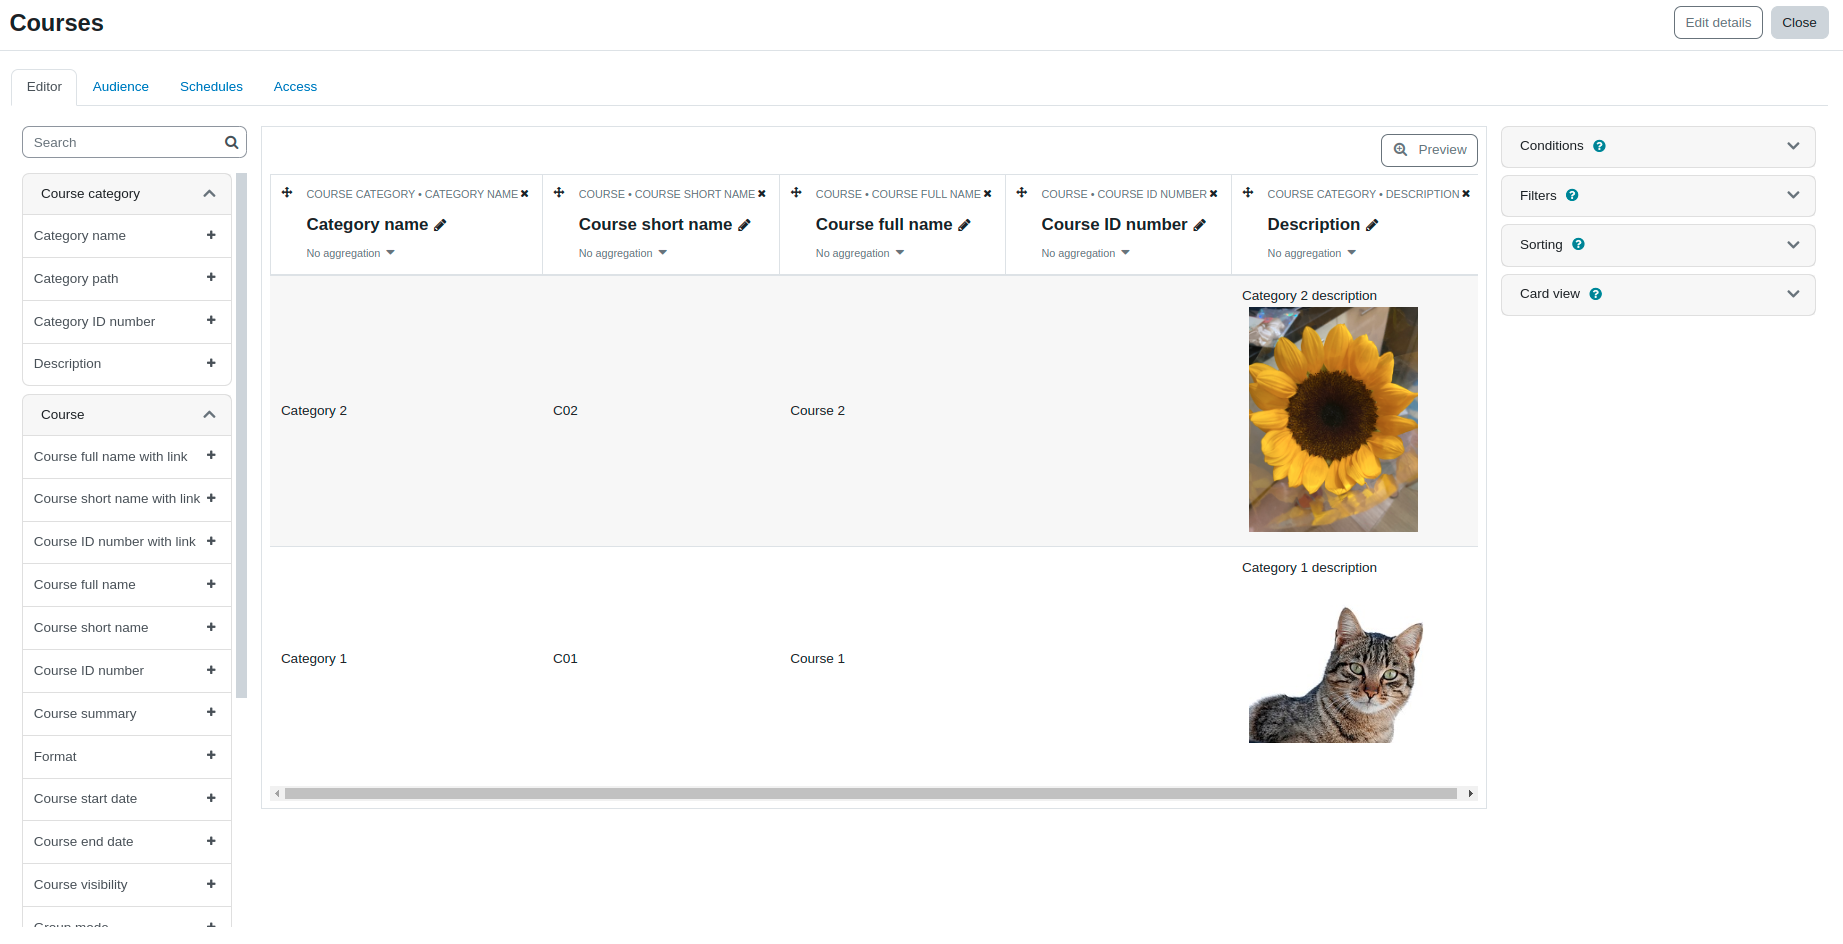Add the sidebar Course full name column with its plus icon
Image resolution: width=1843 pixels, height=944 pixels.
[211, 584]
